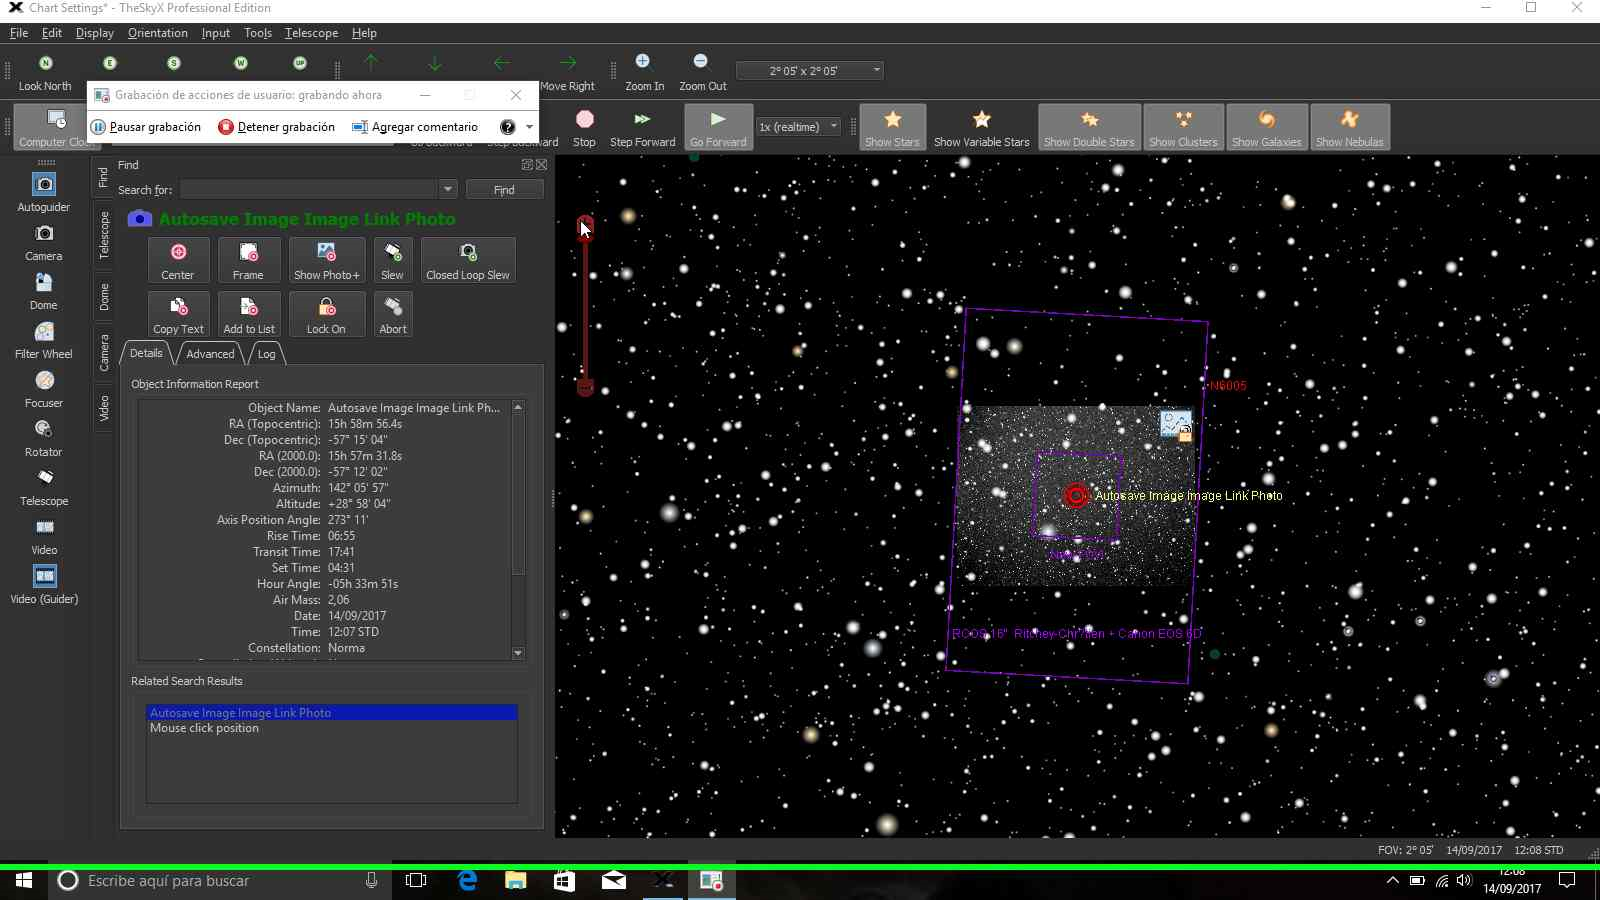Open the Camera panel in sidebar

click(x=44, y=241)
